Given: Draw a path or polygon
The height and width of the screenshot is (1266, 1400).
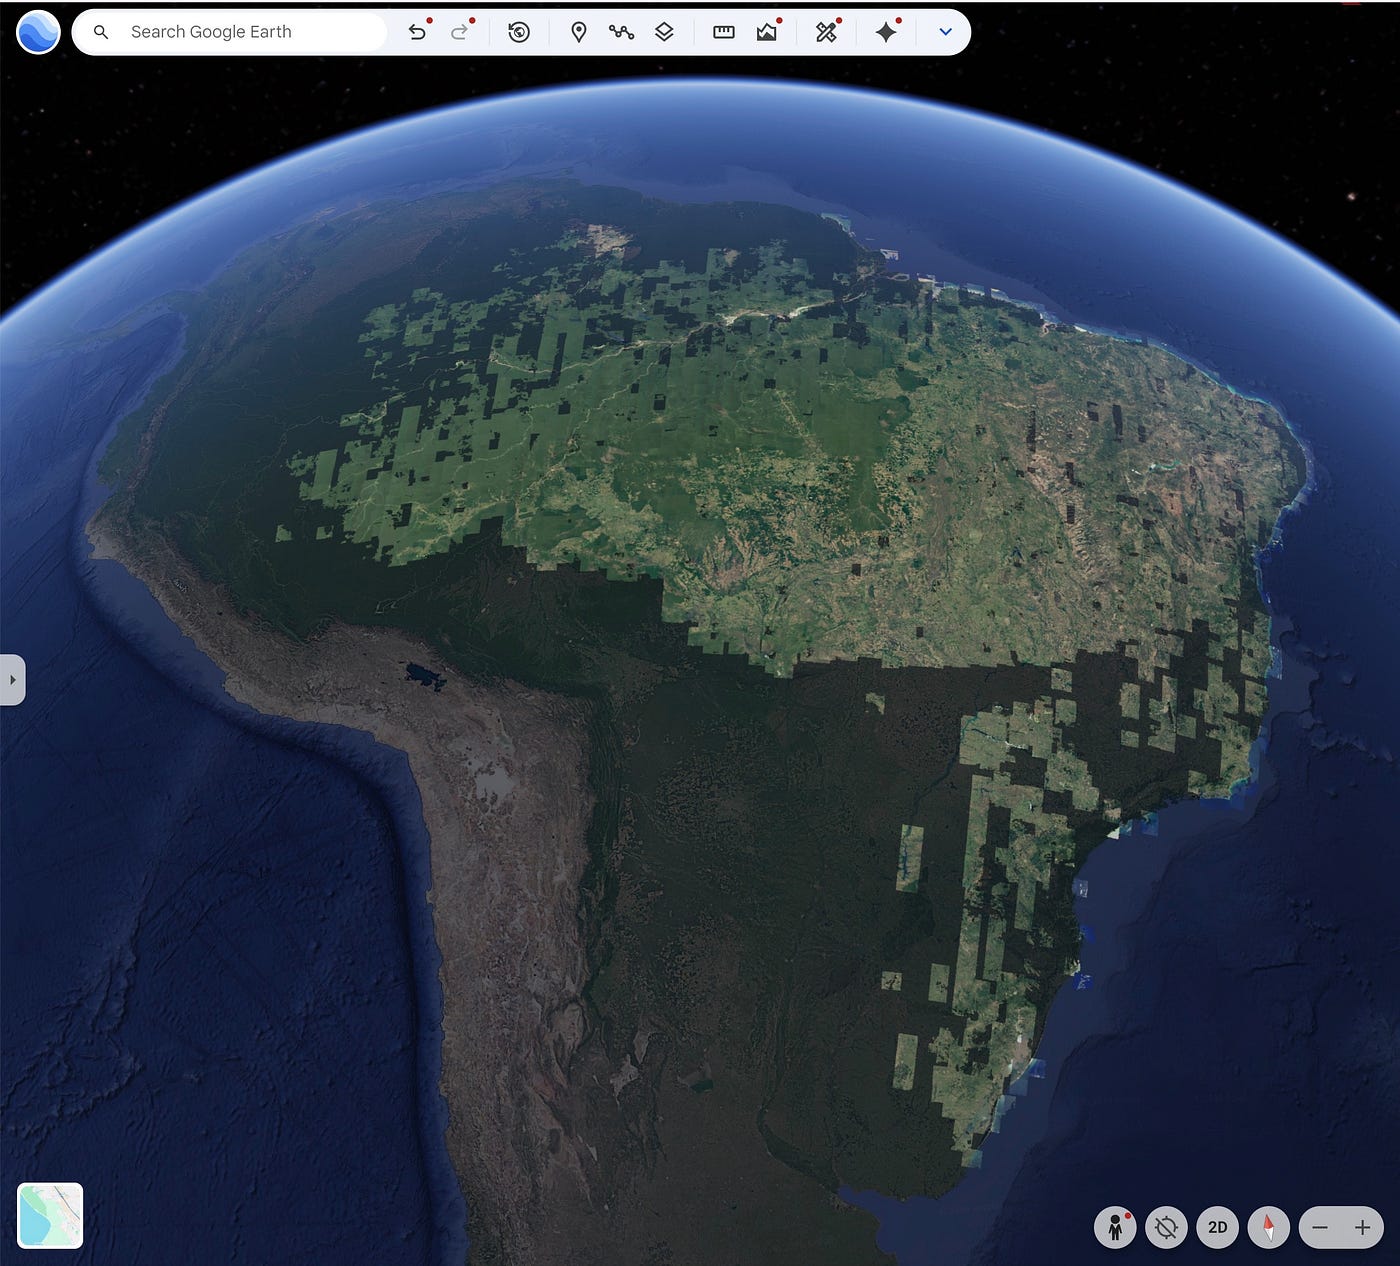Looking at the screenshot, I should [x=621, y=32].
